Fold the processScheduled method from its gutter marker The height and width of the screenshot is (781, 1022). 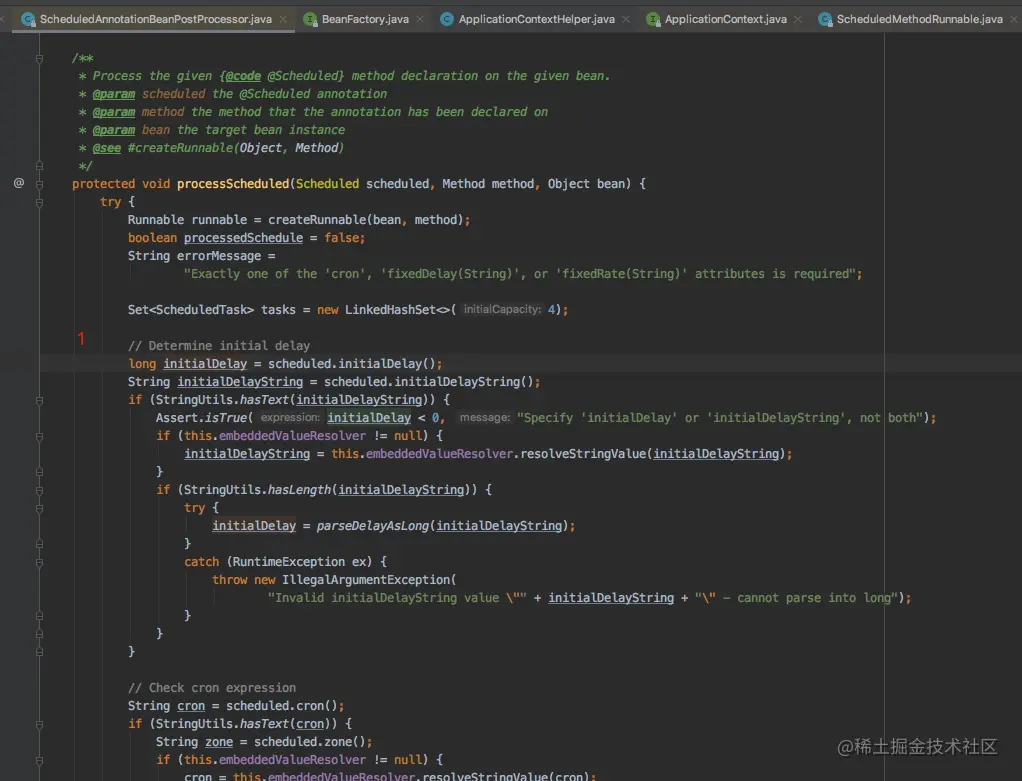(39, 184)
